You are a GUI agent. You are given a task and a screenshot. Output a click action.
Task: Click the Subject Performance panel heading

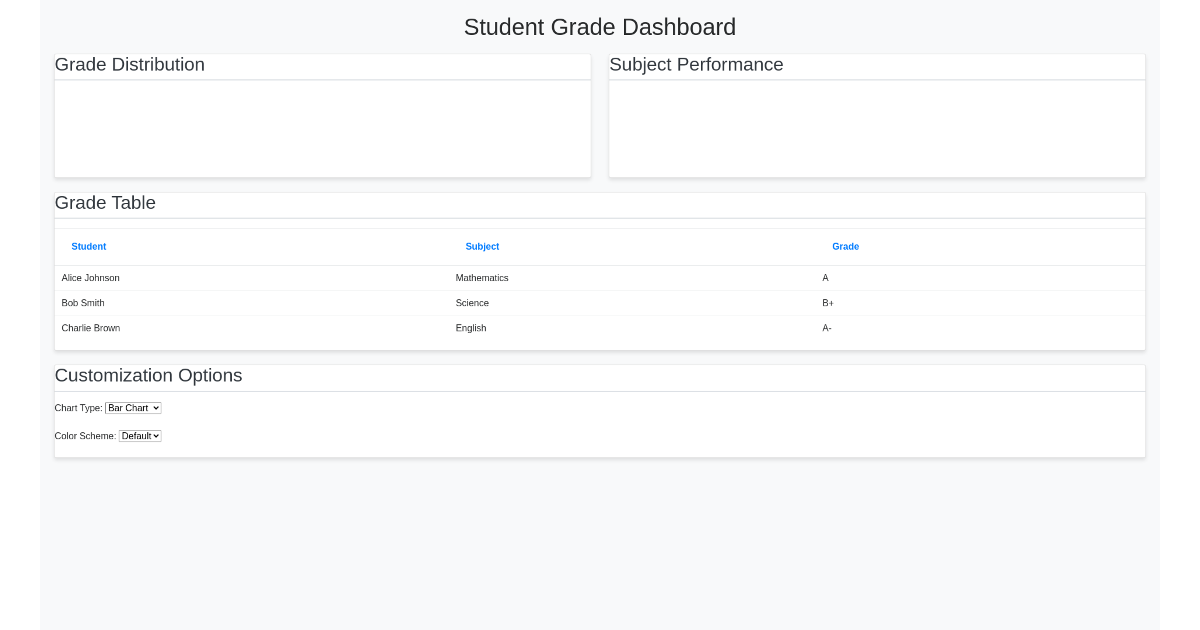pyautogui.click(x=696, y=64)
